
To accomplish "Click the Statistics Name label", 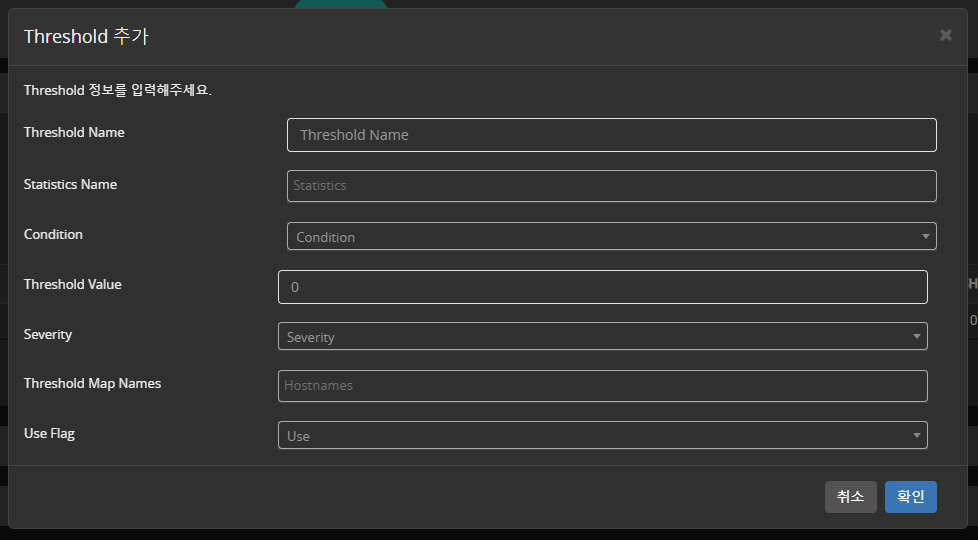I will (x=70, y=184).
